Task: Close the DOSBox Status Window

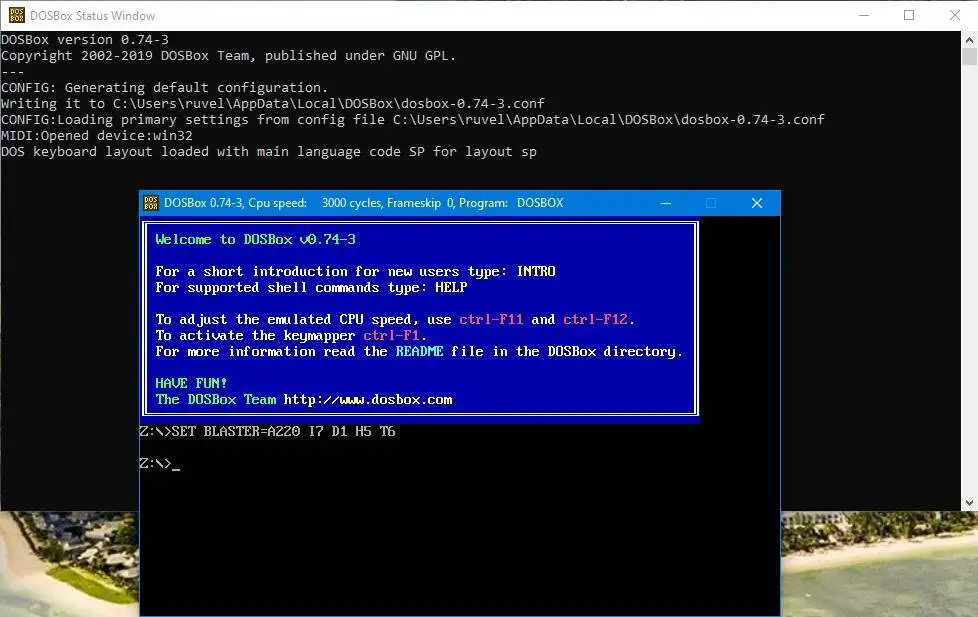Action: (955, 15)
